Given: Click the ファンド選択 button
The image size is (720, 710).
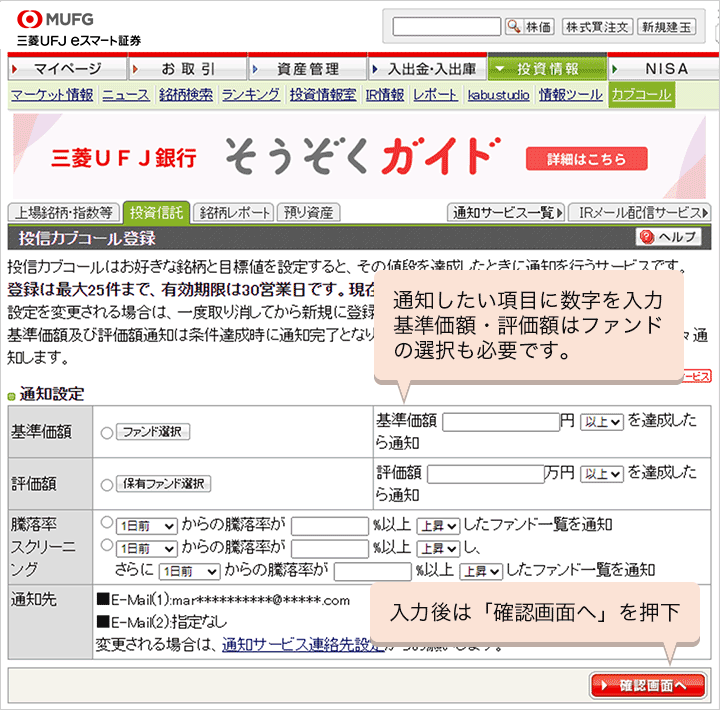Looking at the screenshot, I should (153, 432).
